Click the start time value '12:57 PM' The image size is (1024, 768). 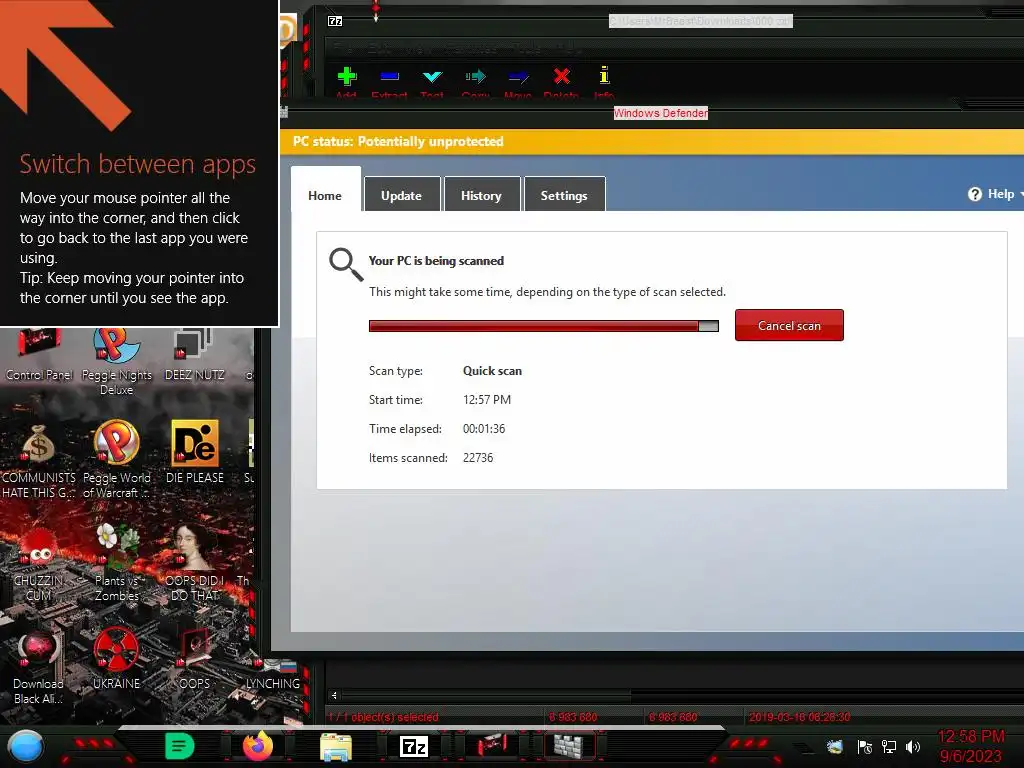pyautogui.click(x=487, y=400)
